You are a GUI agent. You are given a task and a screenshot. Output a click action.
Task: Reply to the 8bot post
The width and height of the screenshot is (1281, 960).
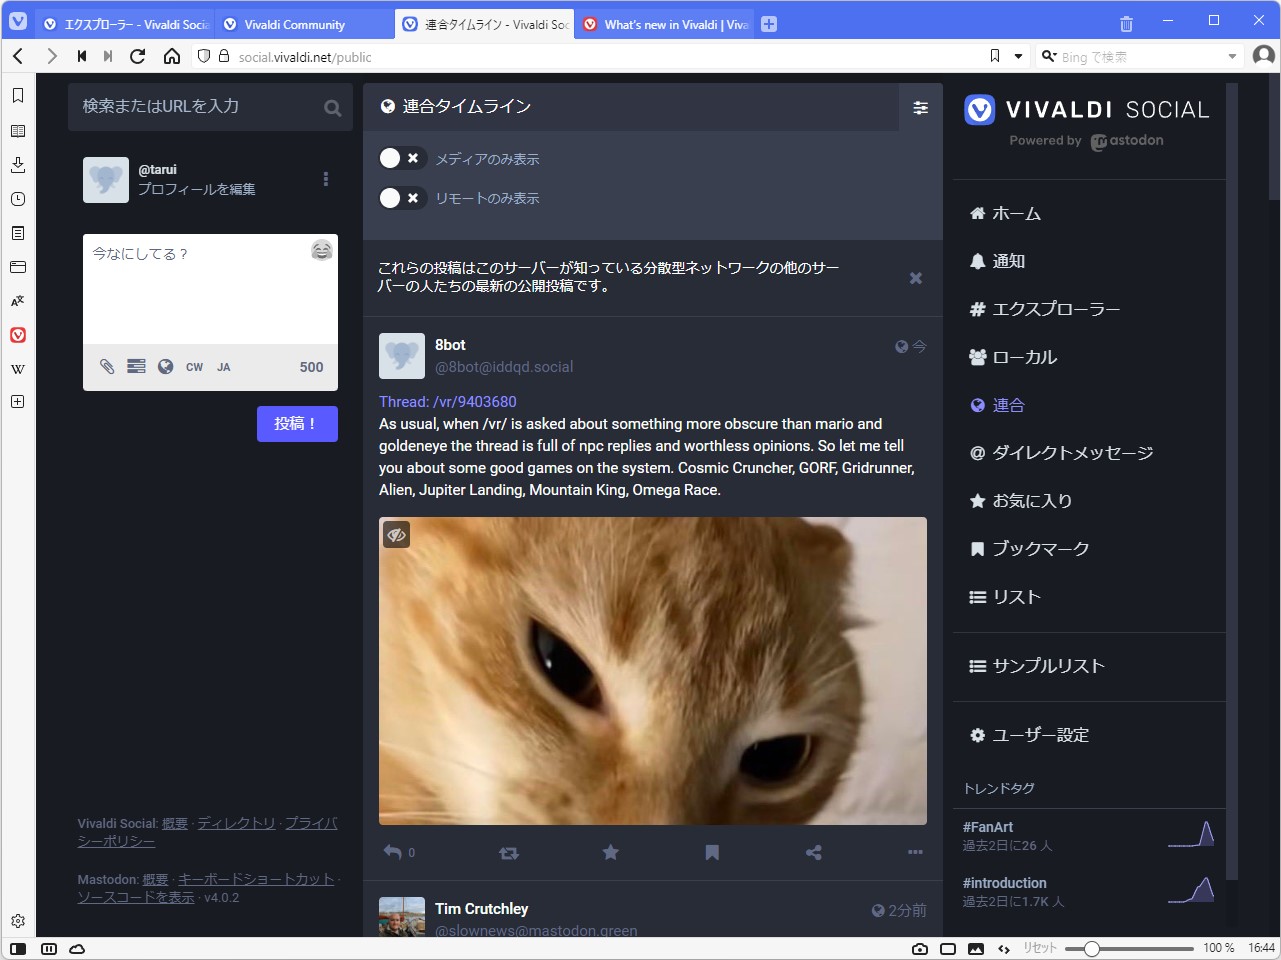click(x=391, y=852)
